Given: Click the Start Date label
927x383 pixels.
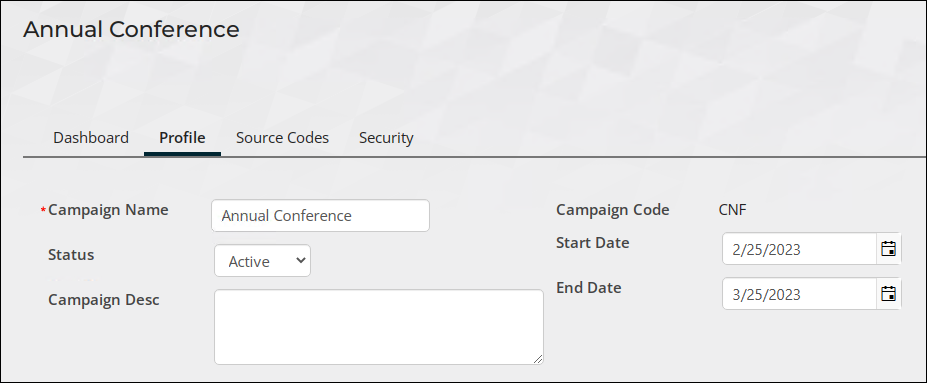Looking at the screenshot, I should pos(592,243).
